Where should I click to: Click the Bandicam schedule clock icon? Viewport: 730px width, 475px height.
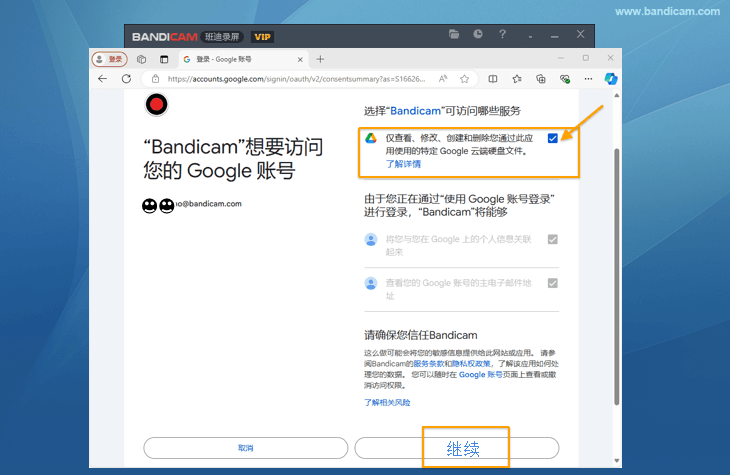pos(478,35)
